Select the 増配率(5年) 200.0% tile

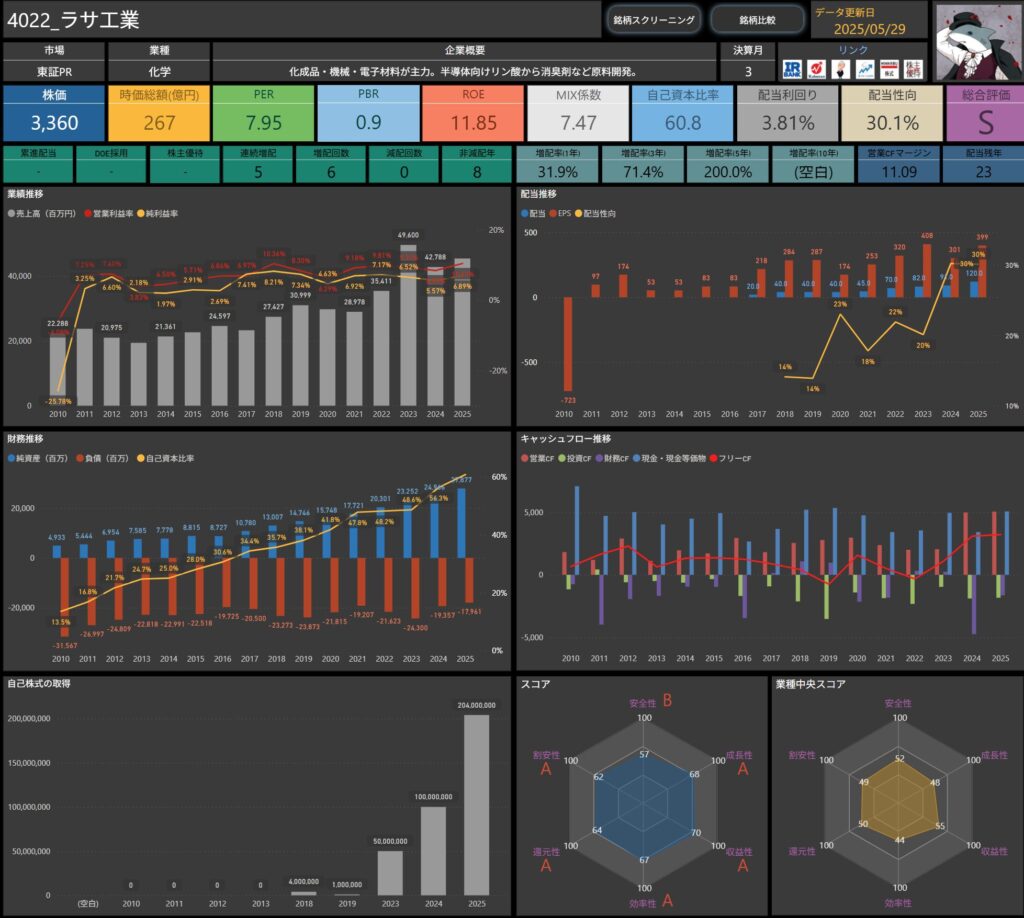[728, 165]
